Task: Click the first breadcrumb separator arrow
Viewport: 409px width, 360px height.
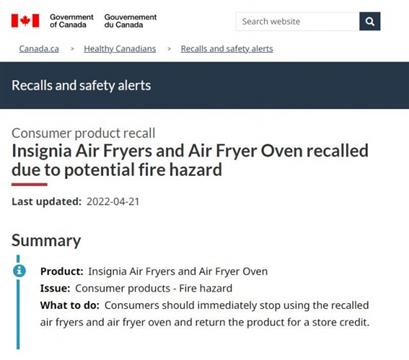Action: pos(72,49)
